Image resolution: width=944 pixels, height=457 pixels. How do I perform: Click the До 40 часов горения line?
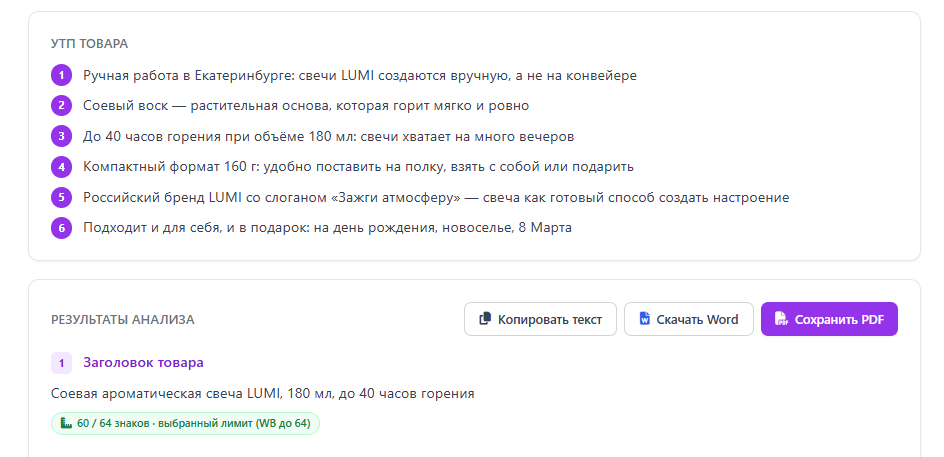click(329, 136)
